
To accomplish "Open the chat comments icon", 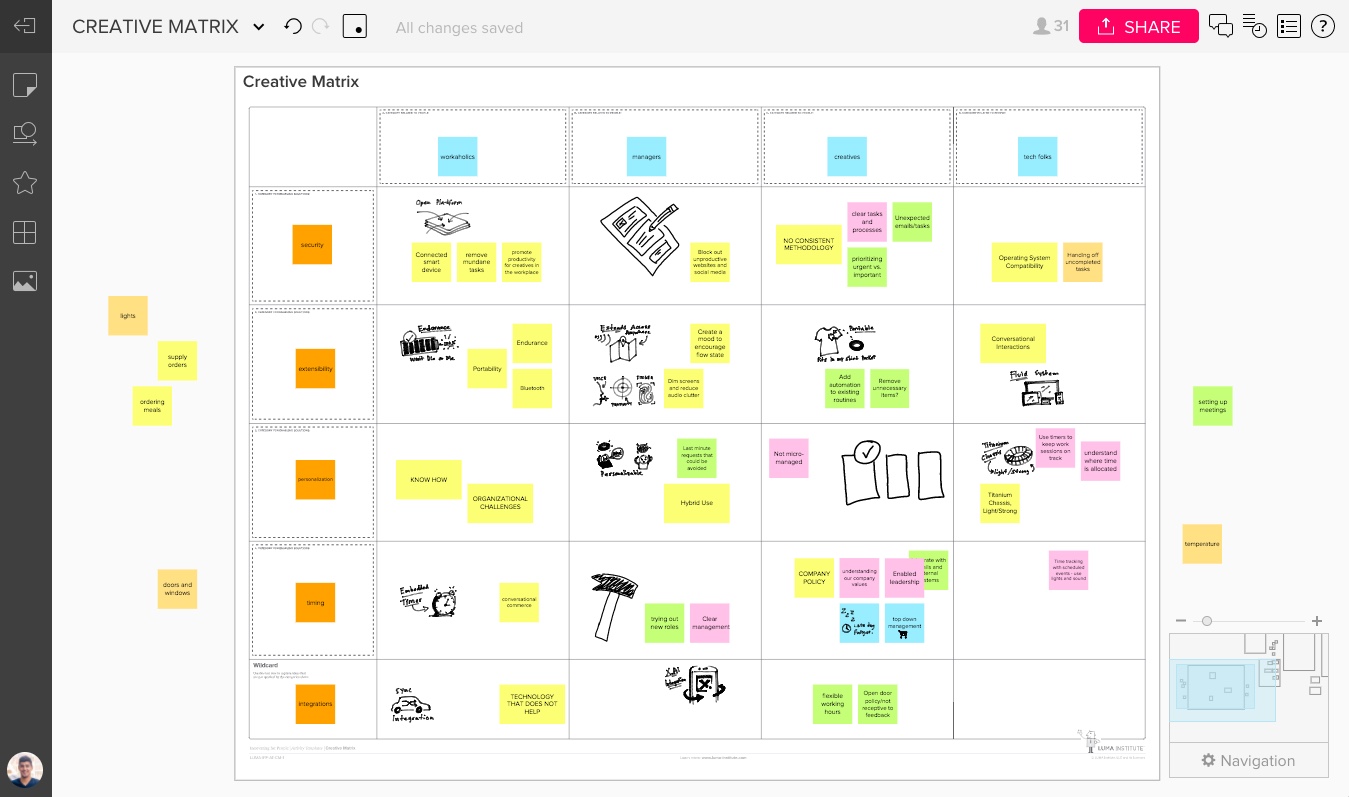I will (1221, 27).
